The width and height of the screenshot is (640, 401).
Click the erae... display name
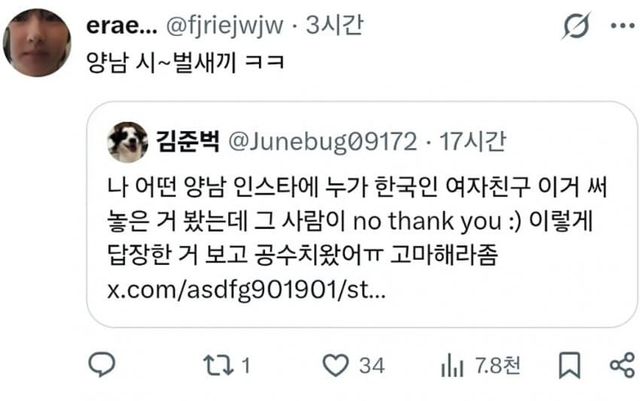pos(122,26)
